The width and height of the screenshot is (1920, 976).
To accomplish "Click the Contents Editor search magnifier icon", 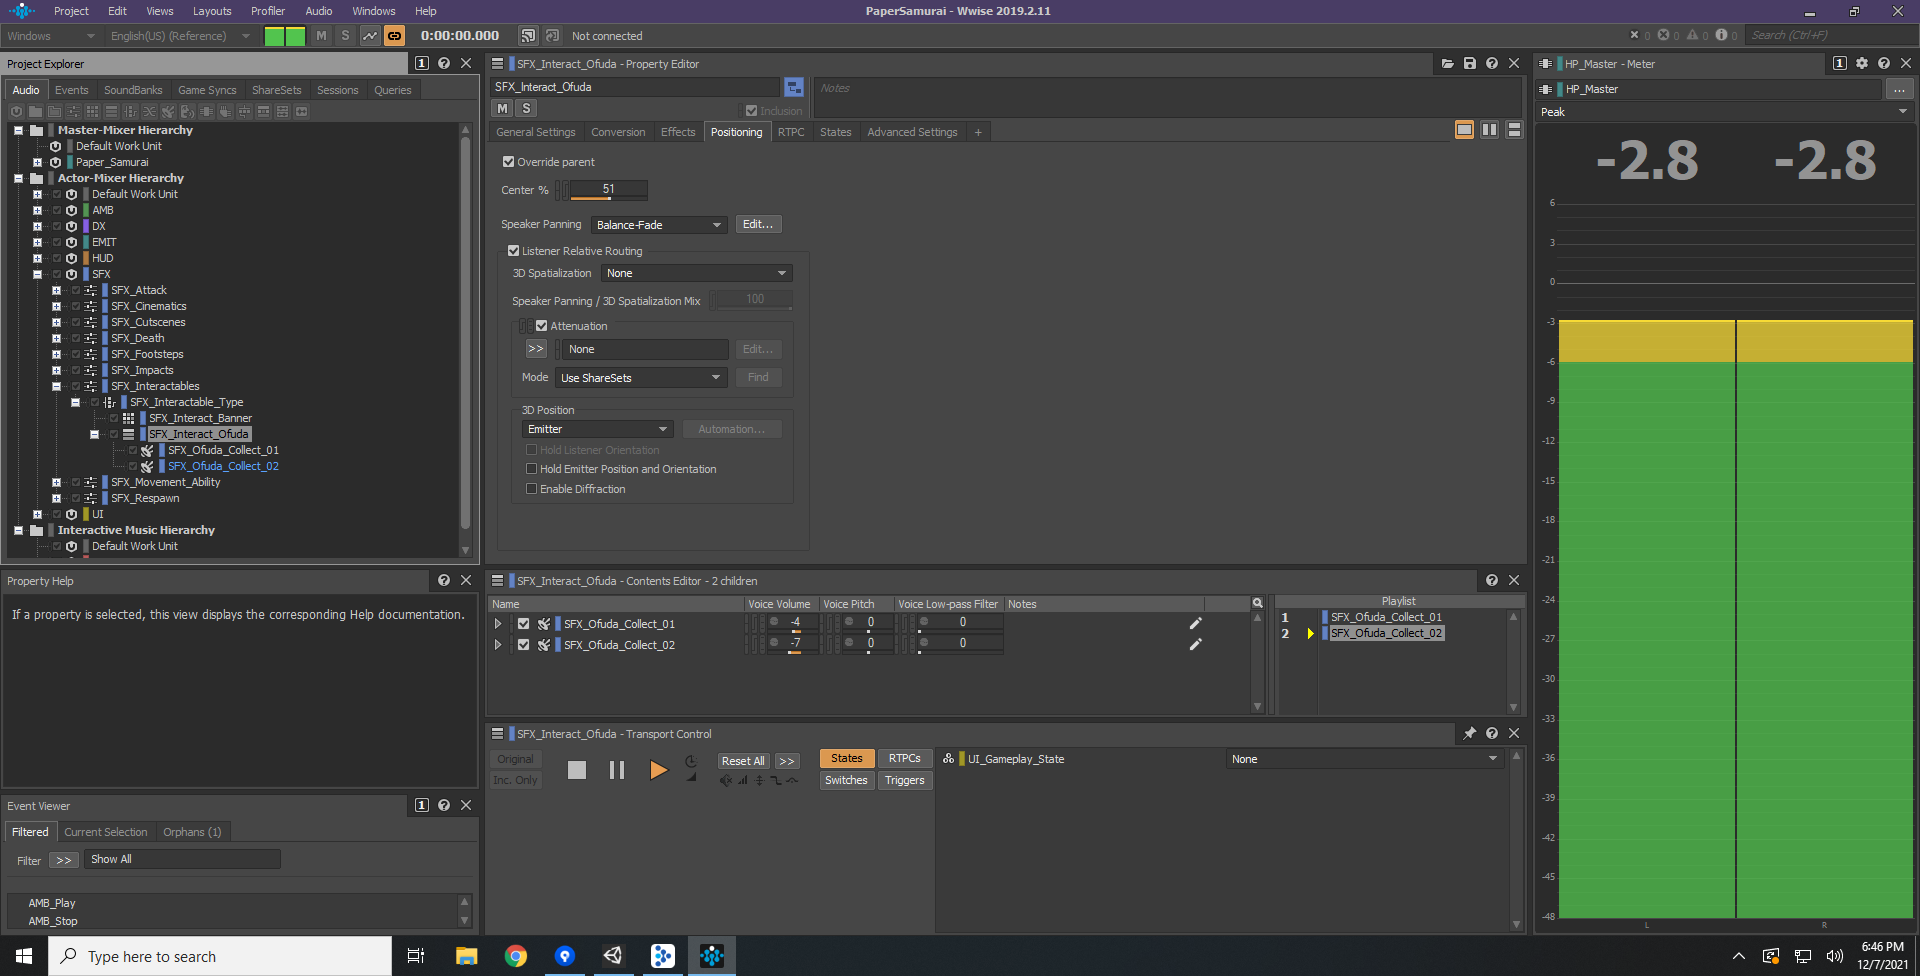I will [1257, 603].
